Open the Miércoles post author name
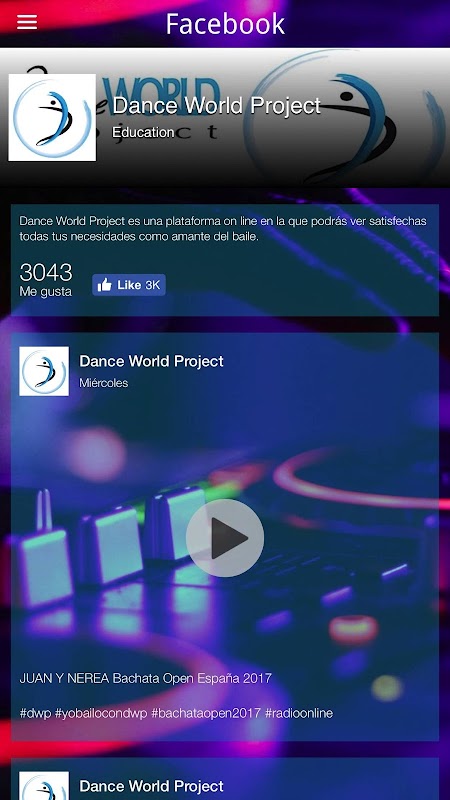450x800 pixels. [x=152, y=361]
